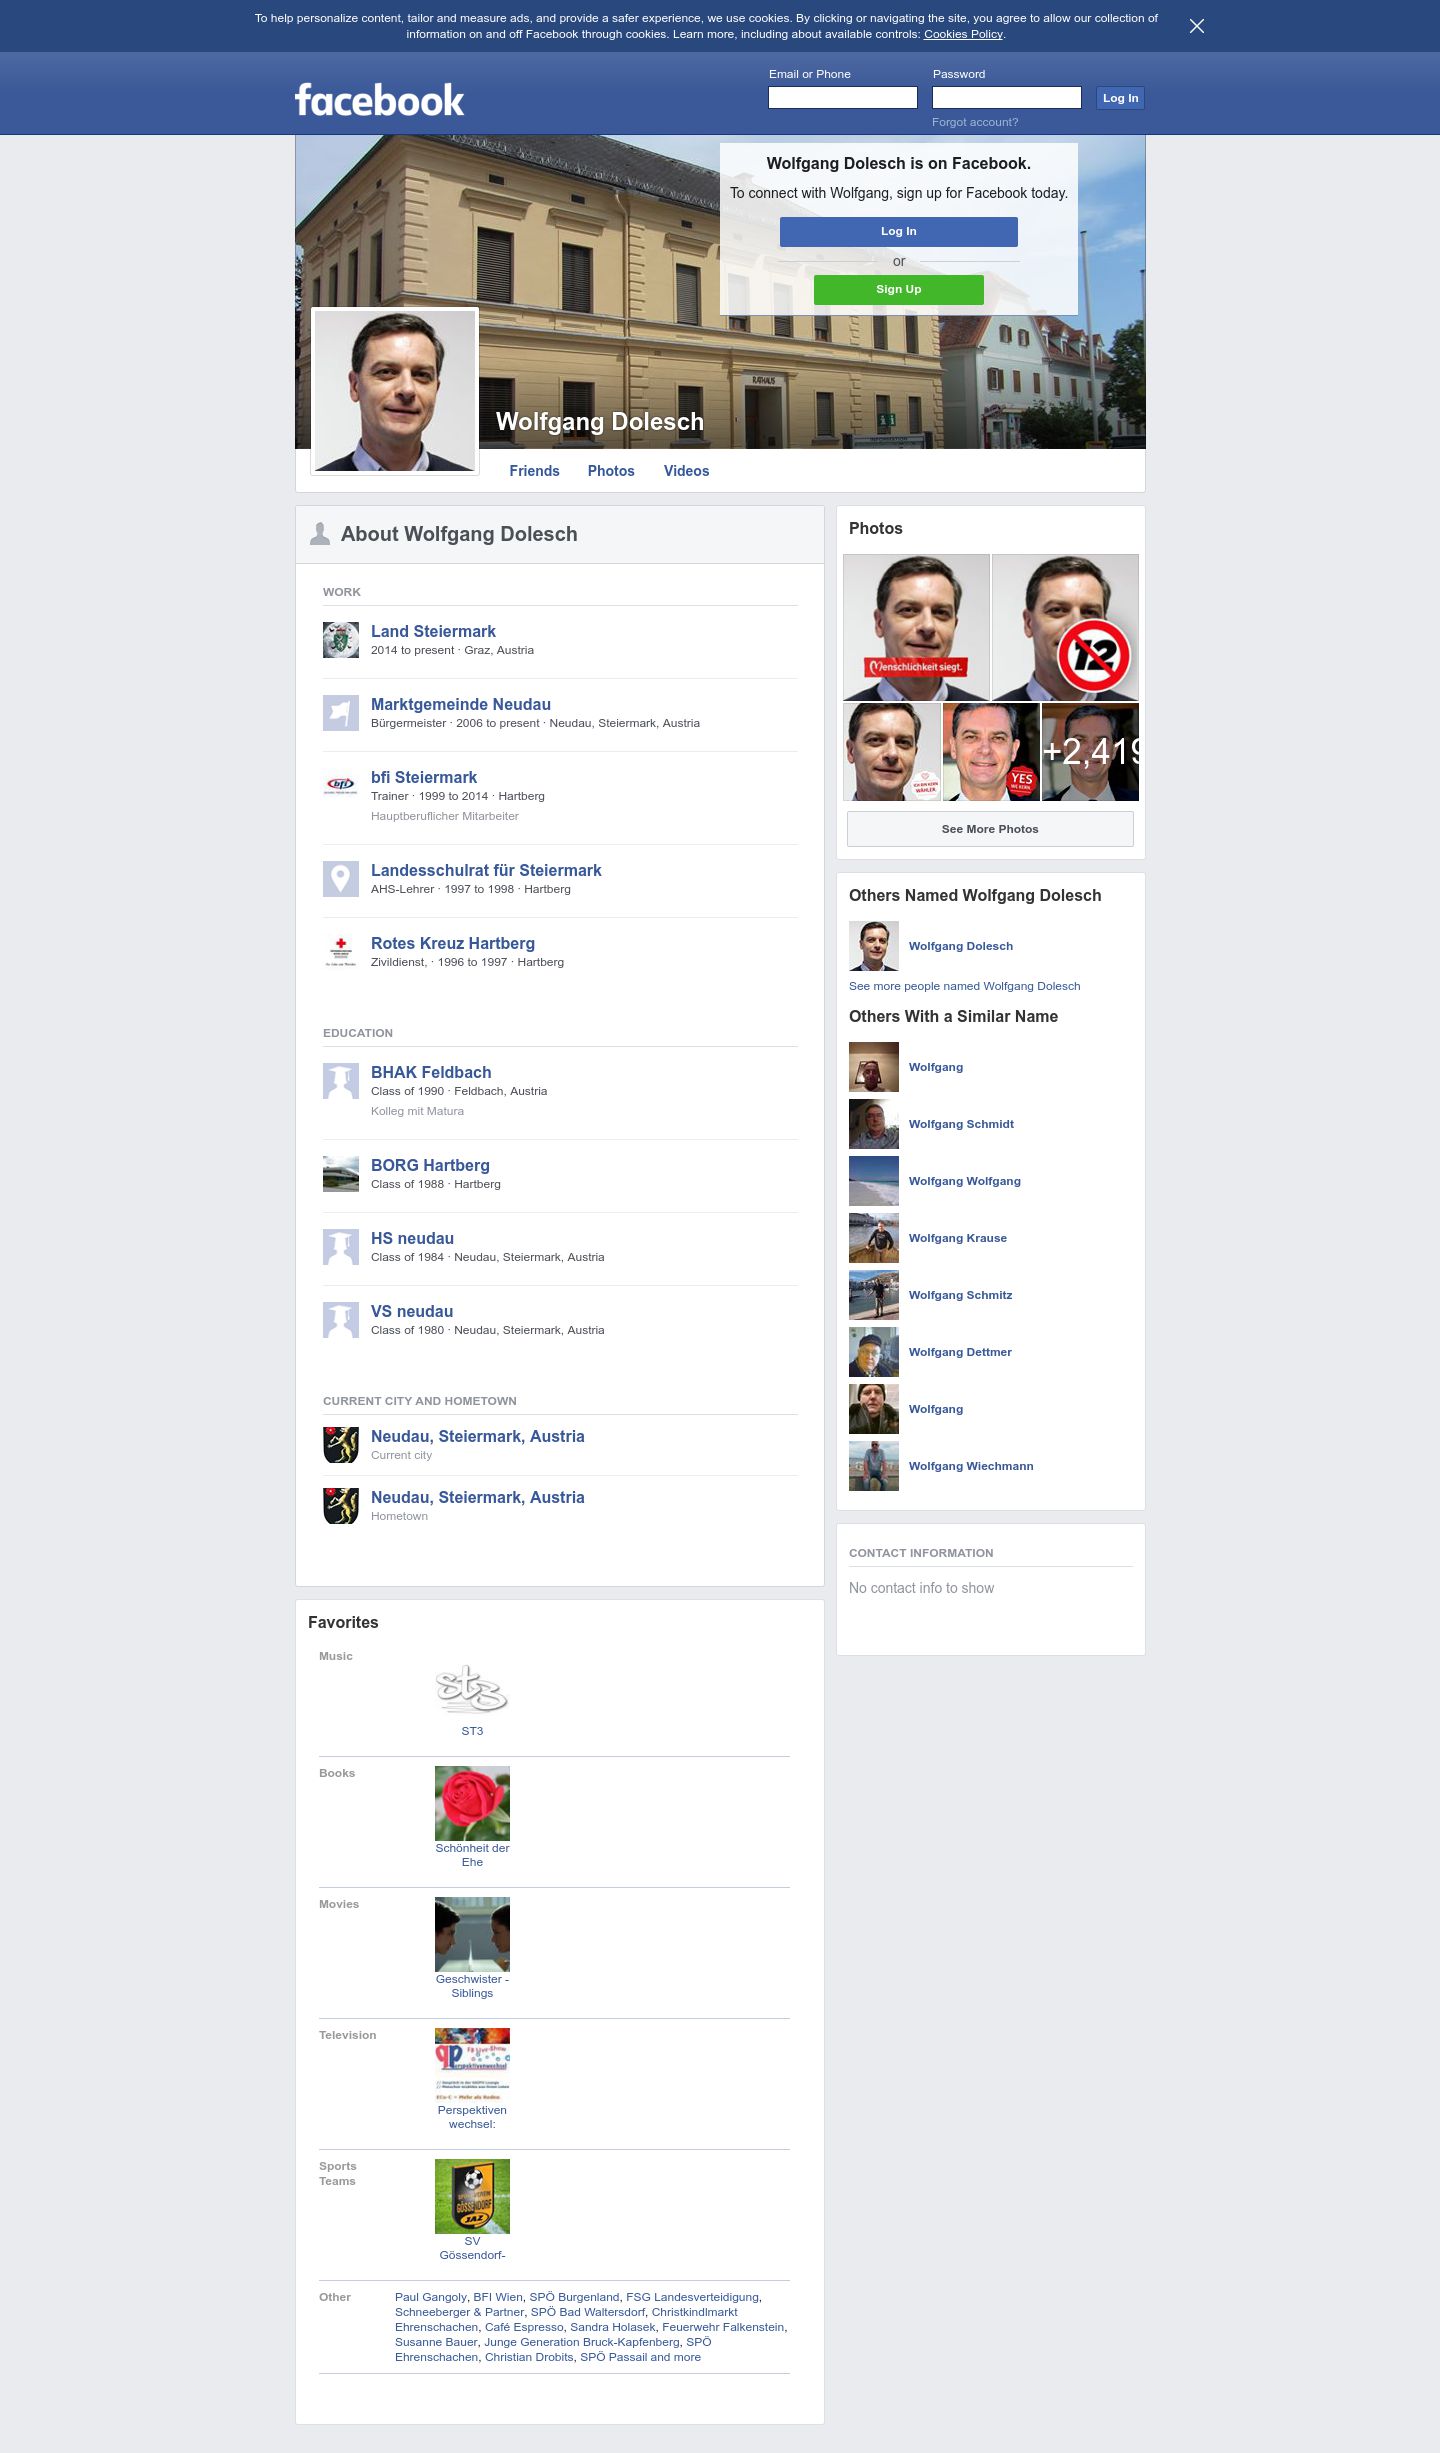Viewport: 1440px width, 2453px height.
Task: Focus the Password input field
Action: (x=1007, y=97)
